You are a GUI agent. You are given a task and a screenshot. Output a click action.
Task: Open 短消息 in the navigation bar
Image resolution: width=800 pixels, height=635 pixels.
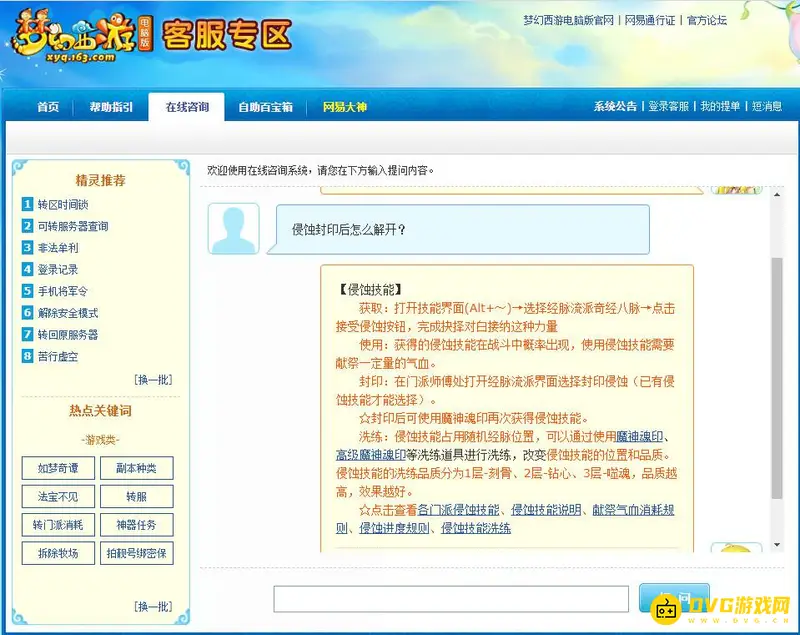pyautogui.click(x=766, y=106)
